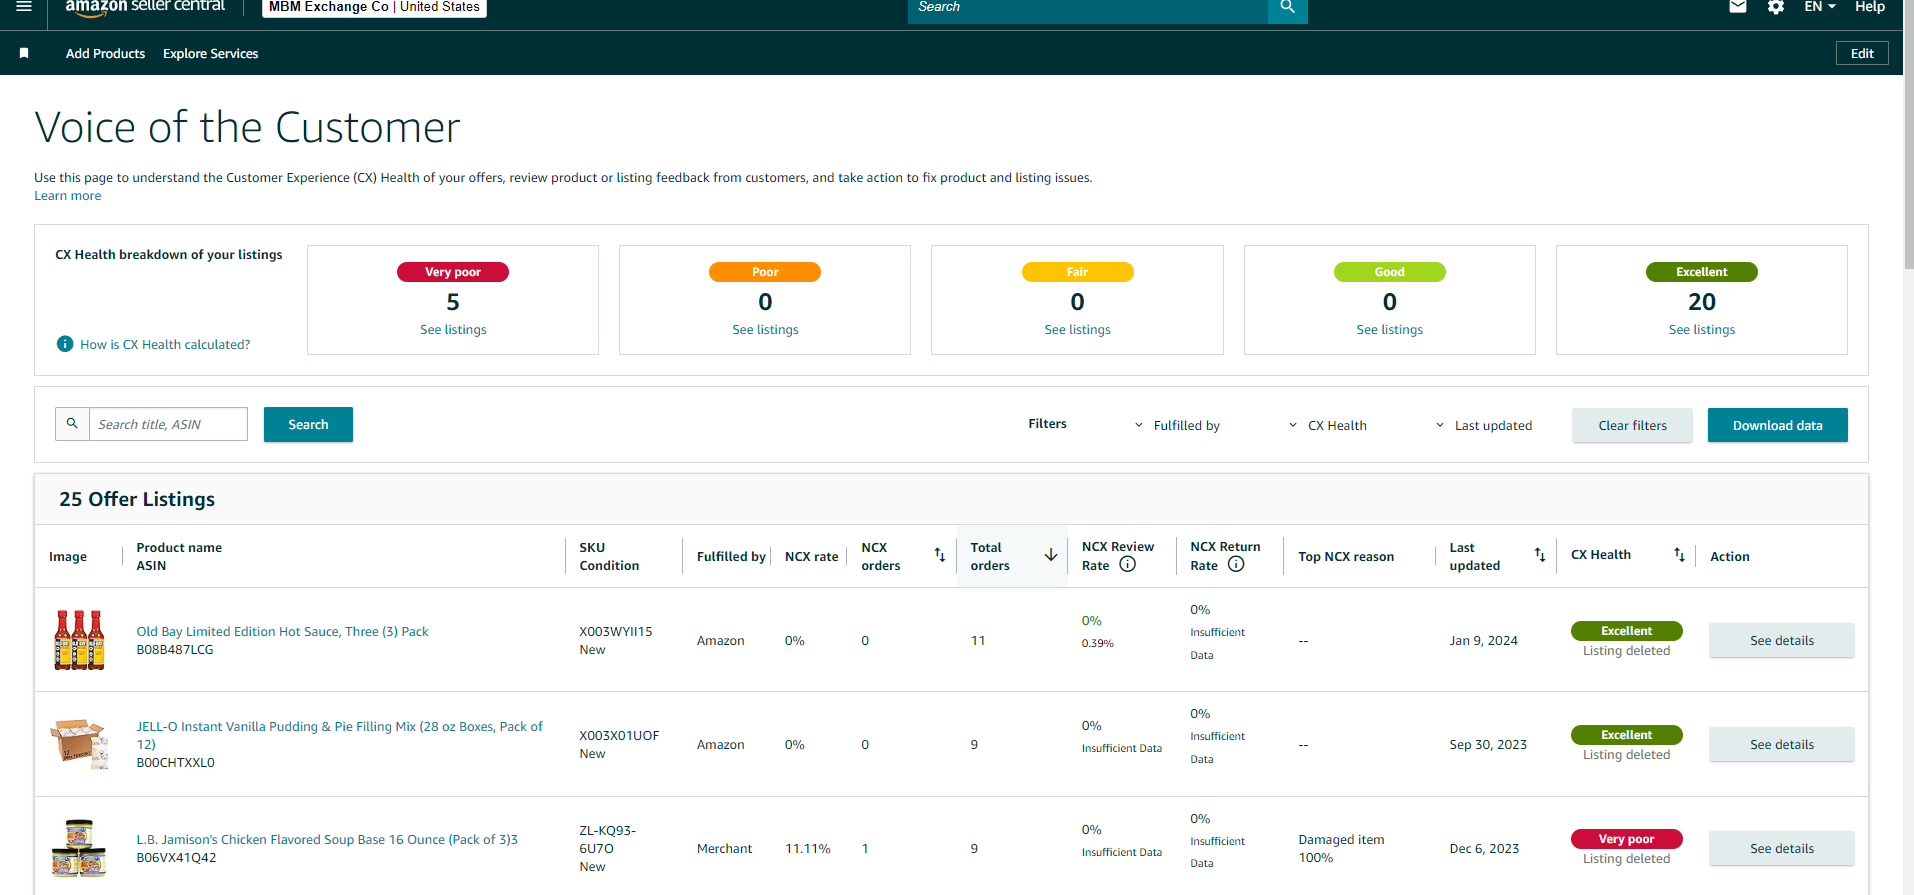Open Old Bay Limited Edition Hot Sauce link
1914x895 pixels.
(x=282, y=631)
